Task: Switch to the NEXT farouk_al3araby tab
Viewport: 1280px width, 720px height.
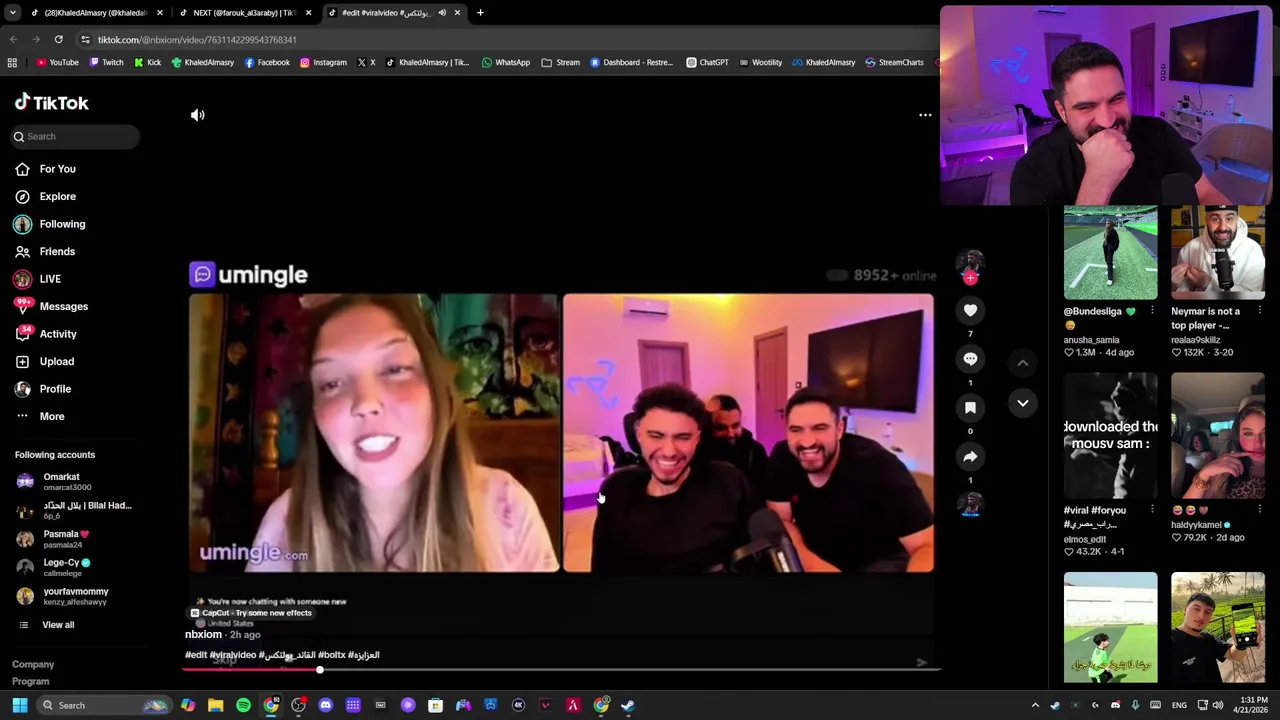Action: [243, 13]
